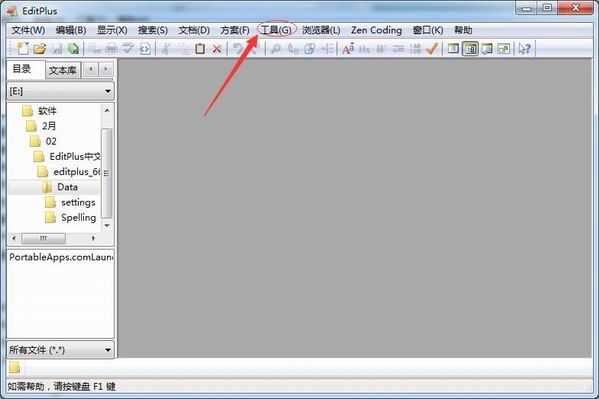
Task: Click the horizontal scrollbar thumb in directory panel
Action: (43, 238)
